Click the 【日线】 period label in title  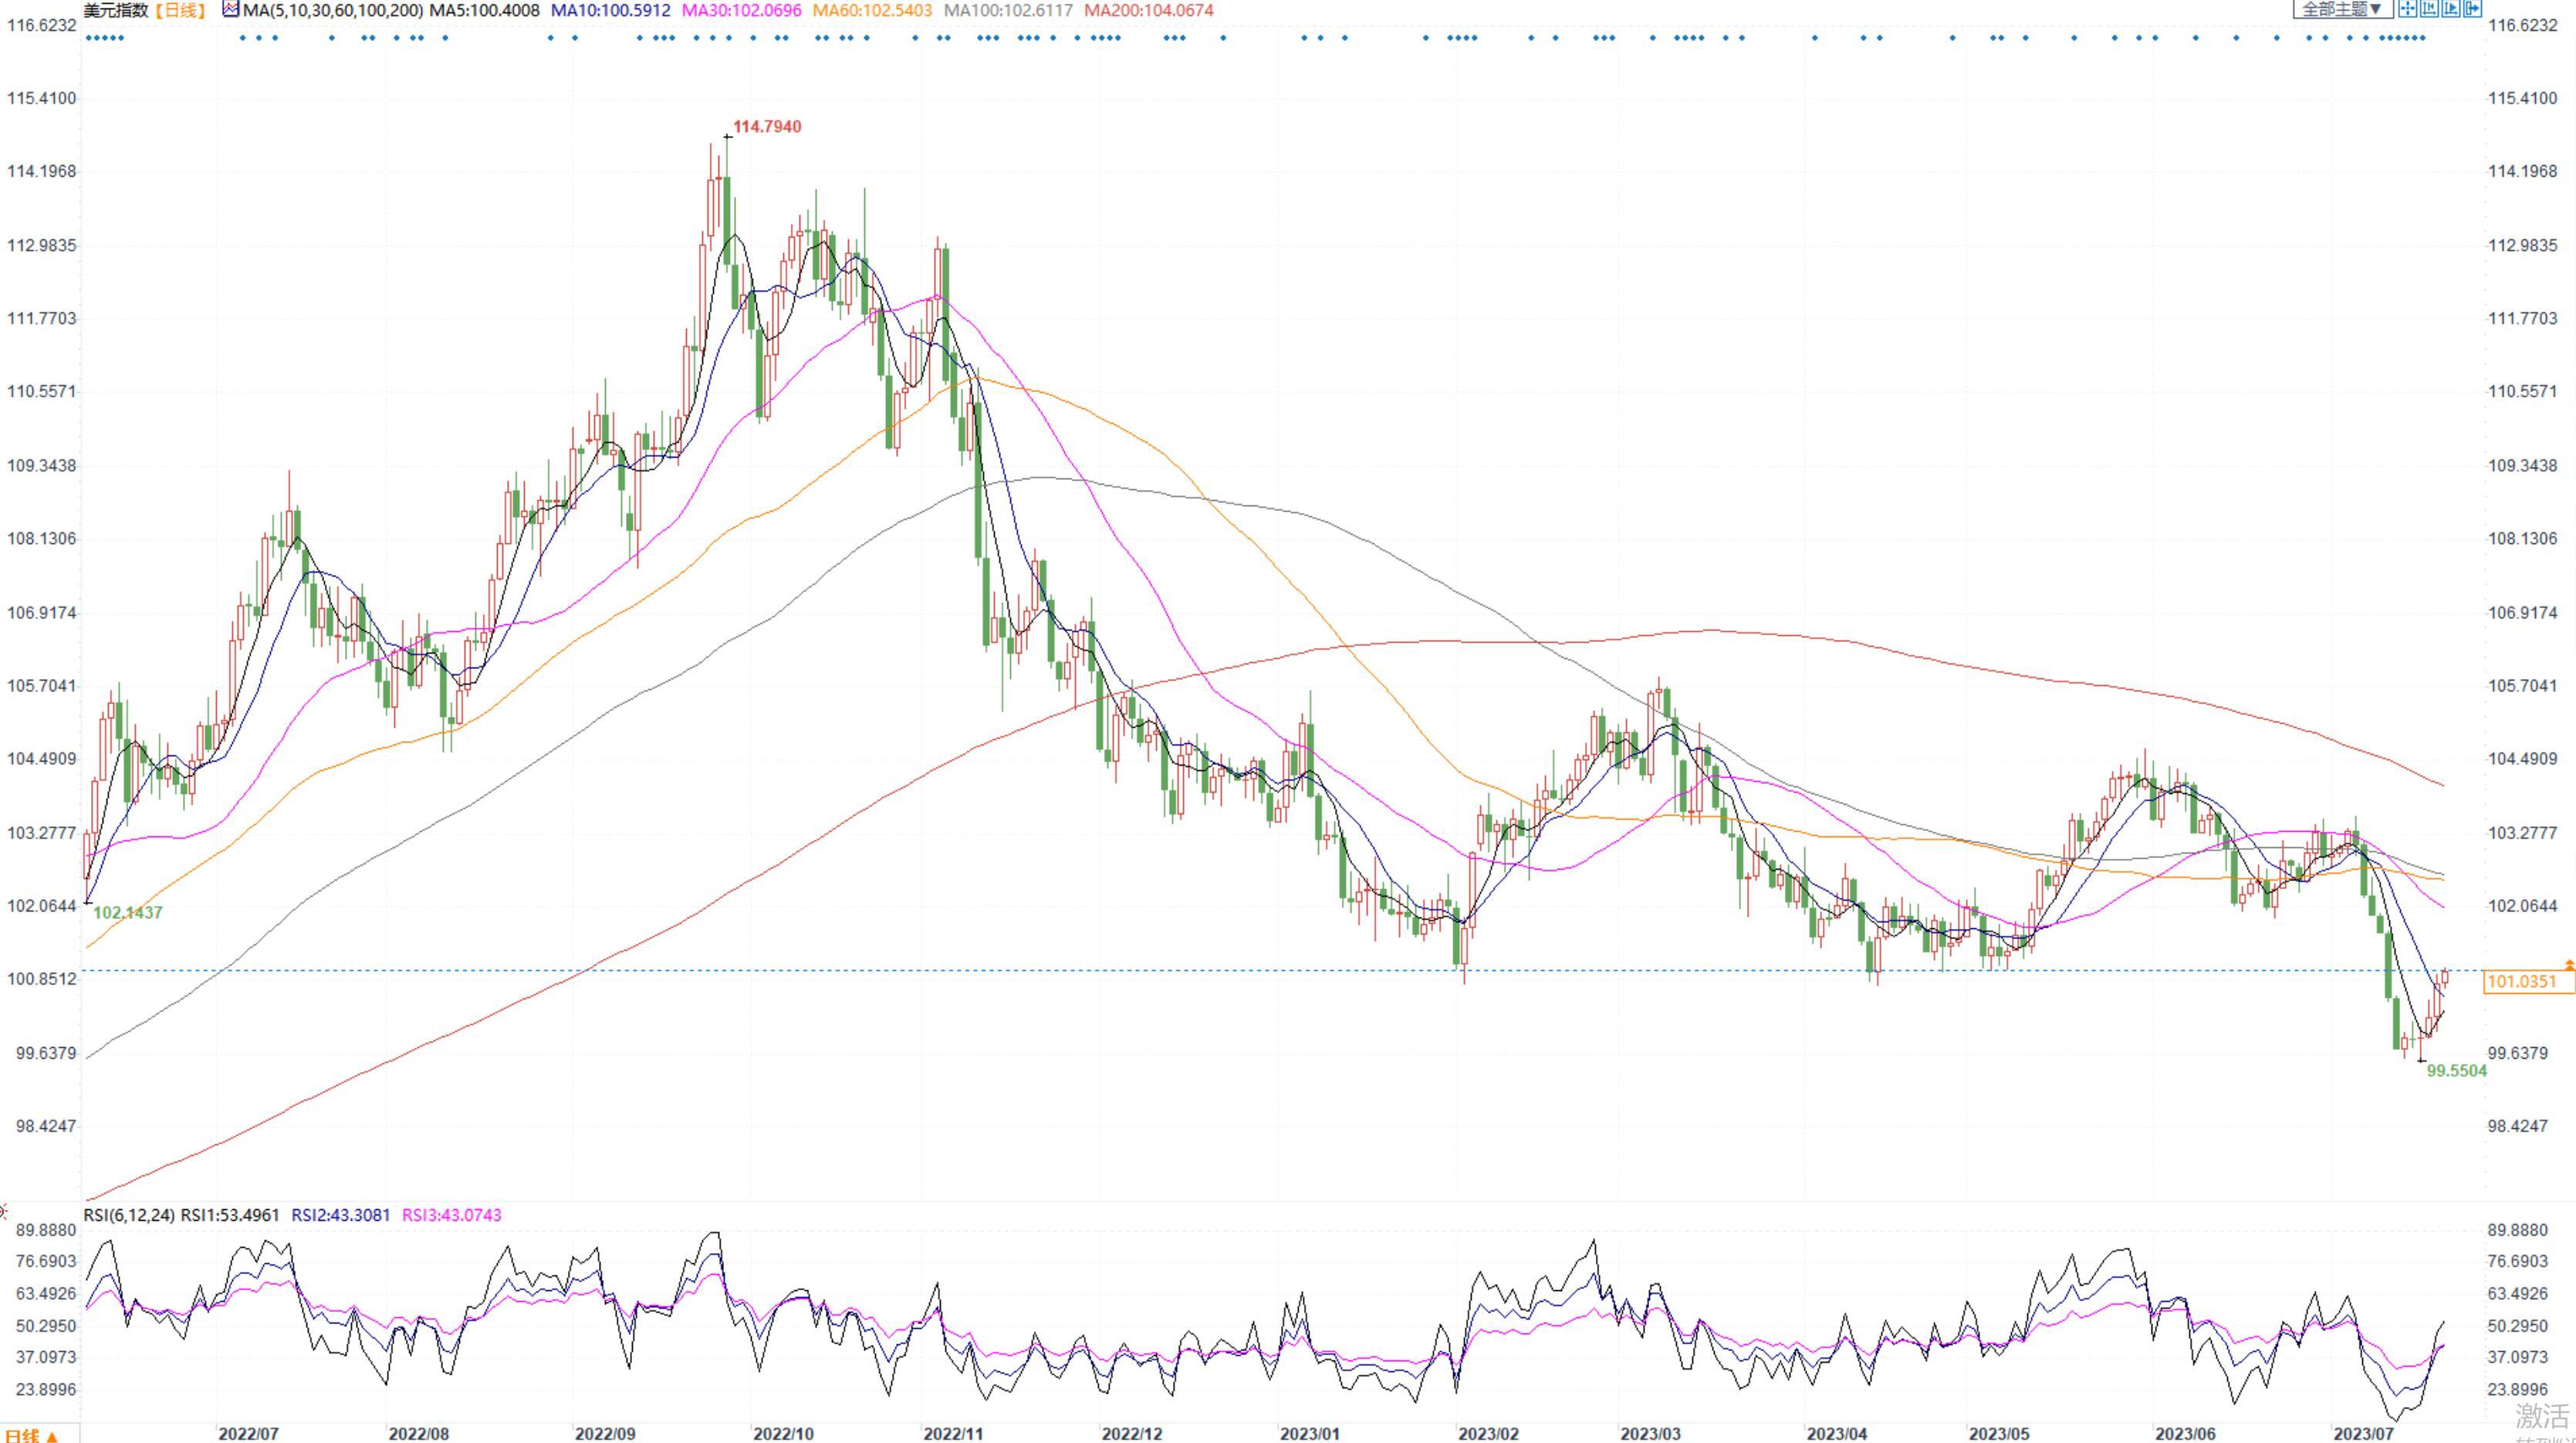pos(180,10)
